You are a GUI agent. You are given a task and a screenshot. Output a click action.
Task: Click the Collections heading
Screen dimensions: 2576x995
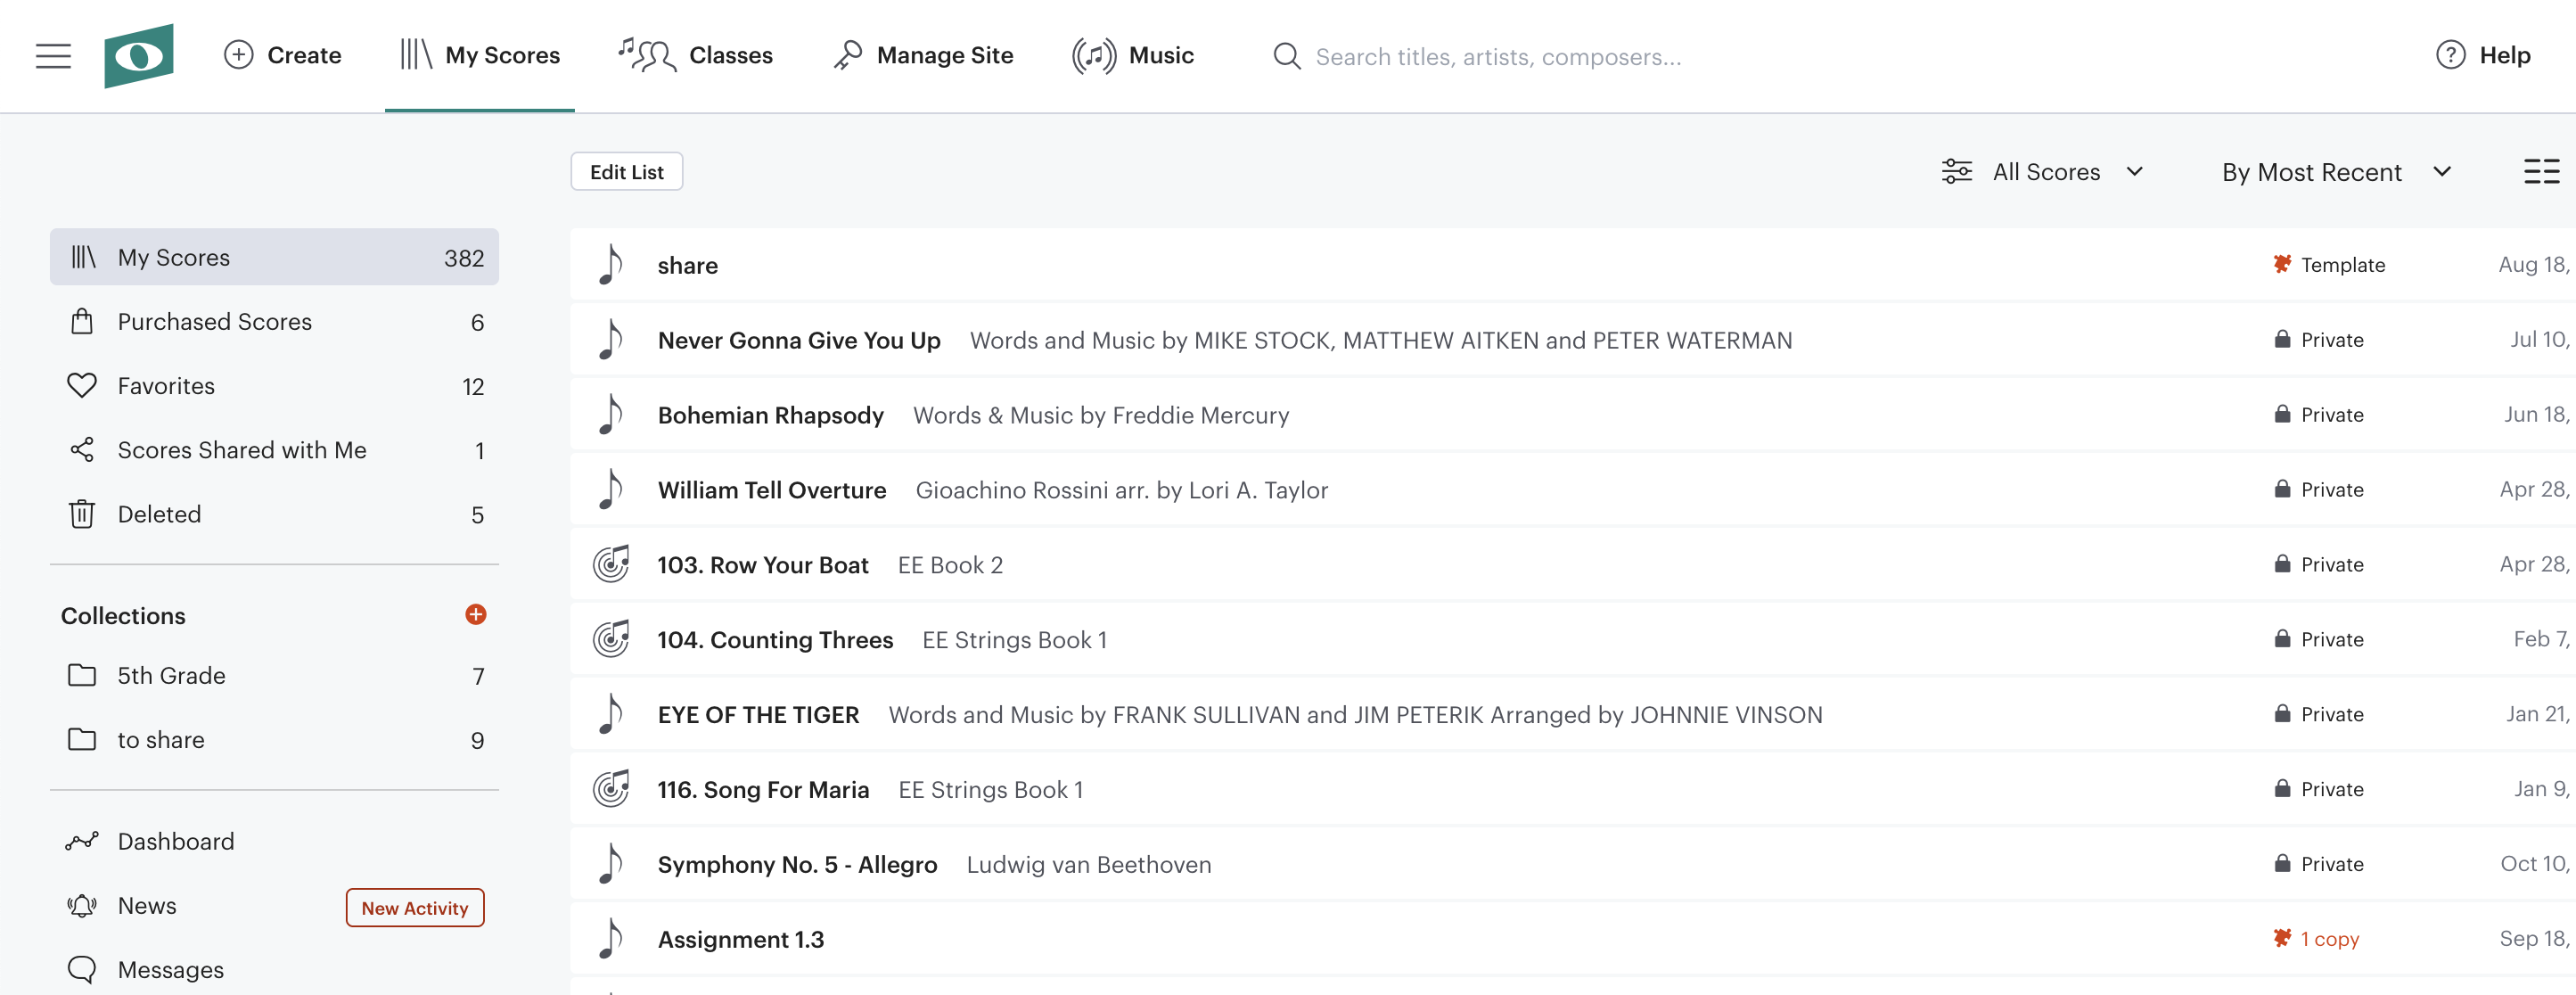[123, 616]
